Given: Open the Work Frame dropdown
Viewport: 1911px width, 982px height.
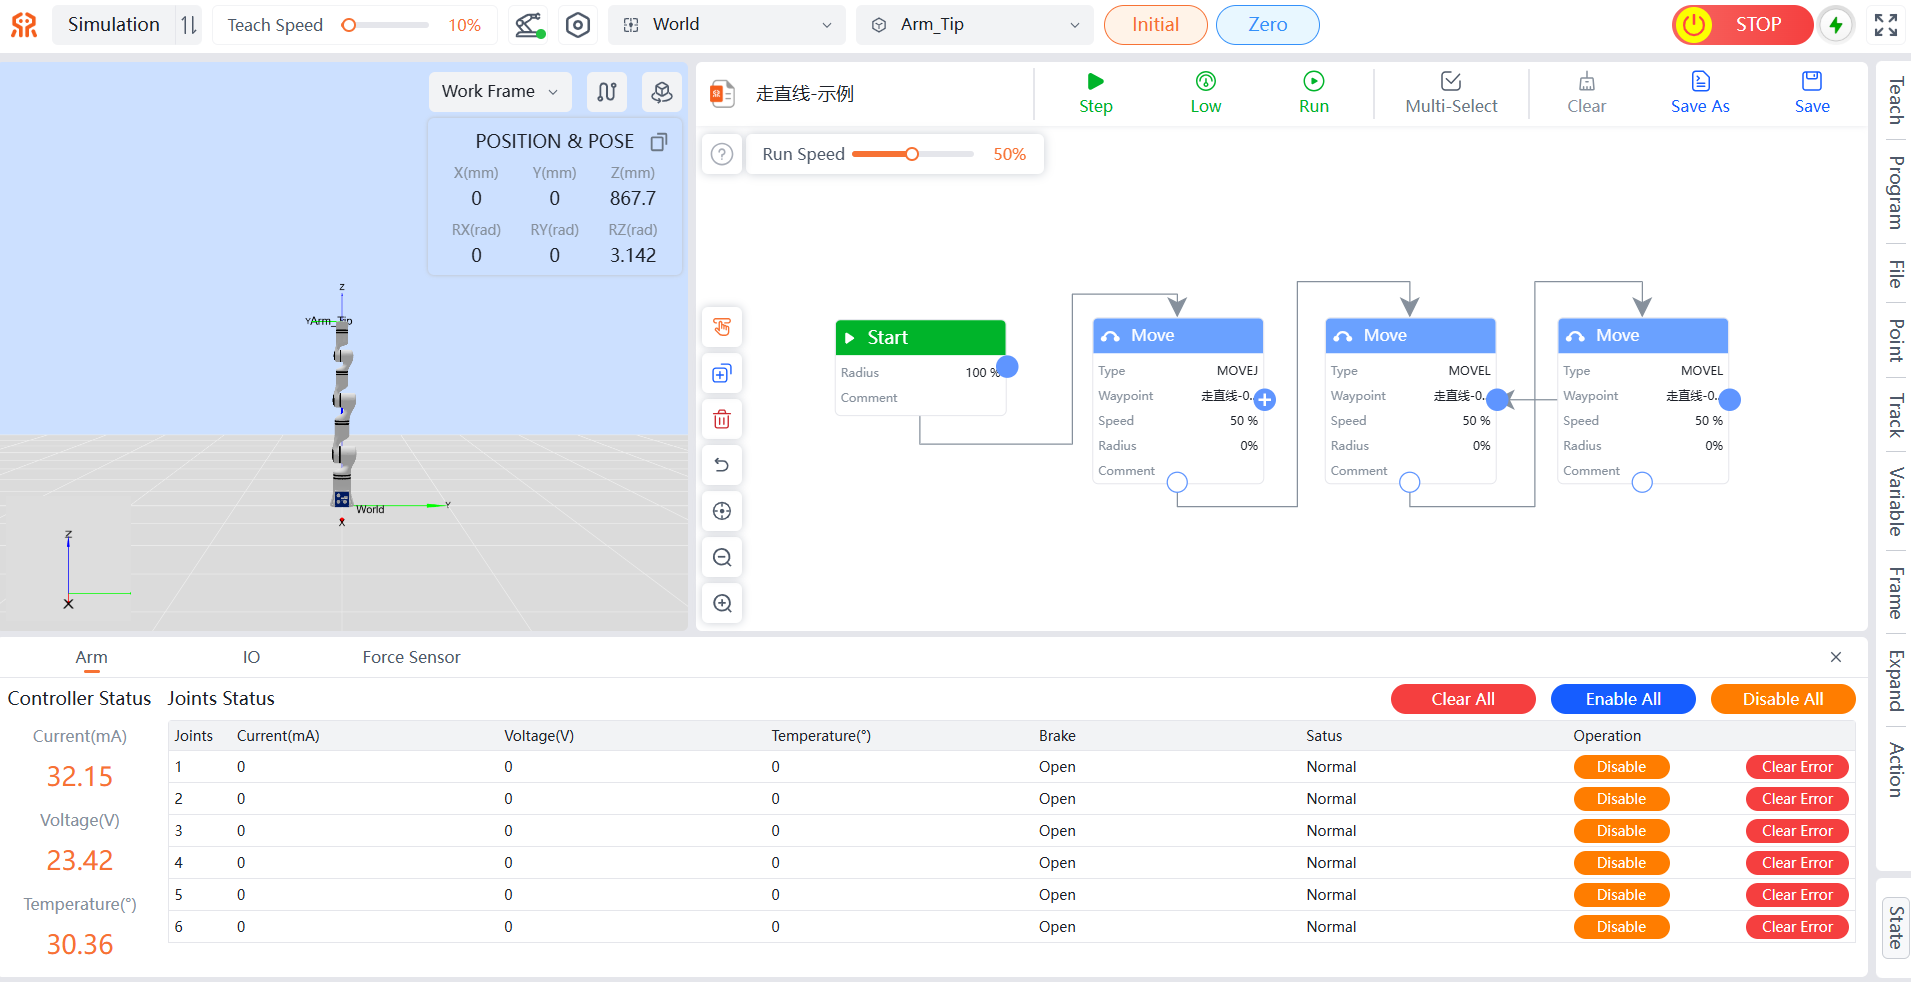Looking at the screenshot, I should click(x=500, y=92).
